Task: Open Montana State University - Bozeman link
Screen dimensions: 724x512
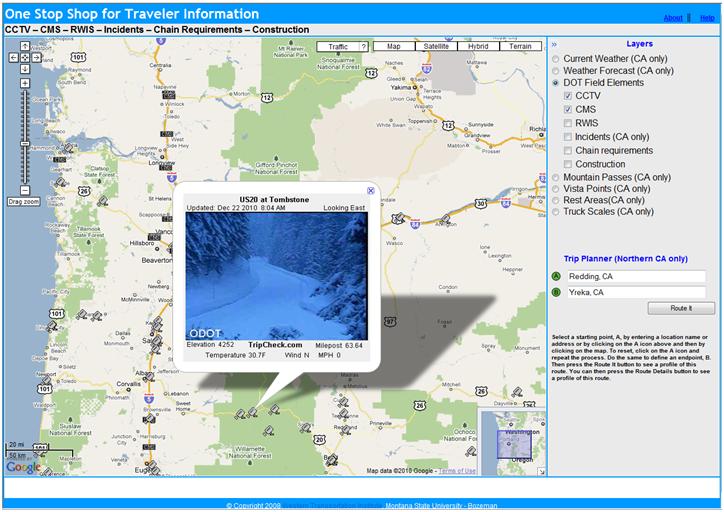Action: click(441, 506)
